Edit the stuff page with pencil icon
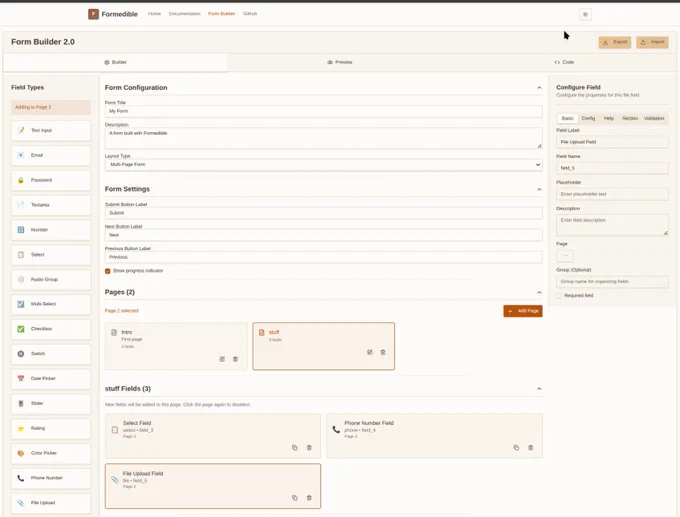Image resolution: width=680 pixels, height=517 pixels. 369,352
